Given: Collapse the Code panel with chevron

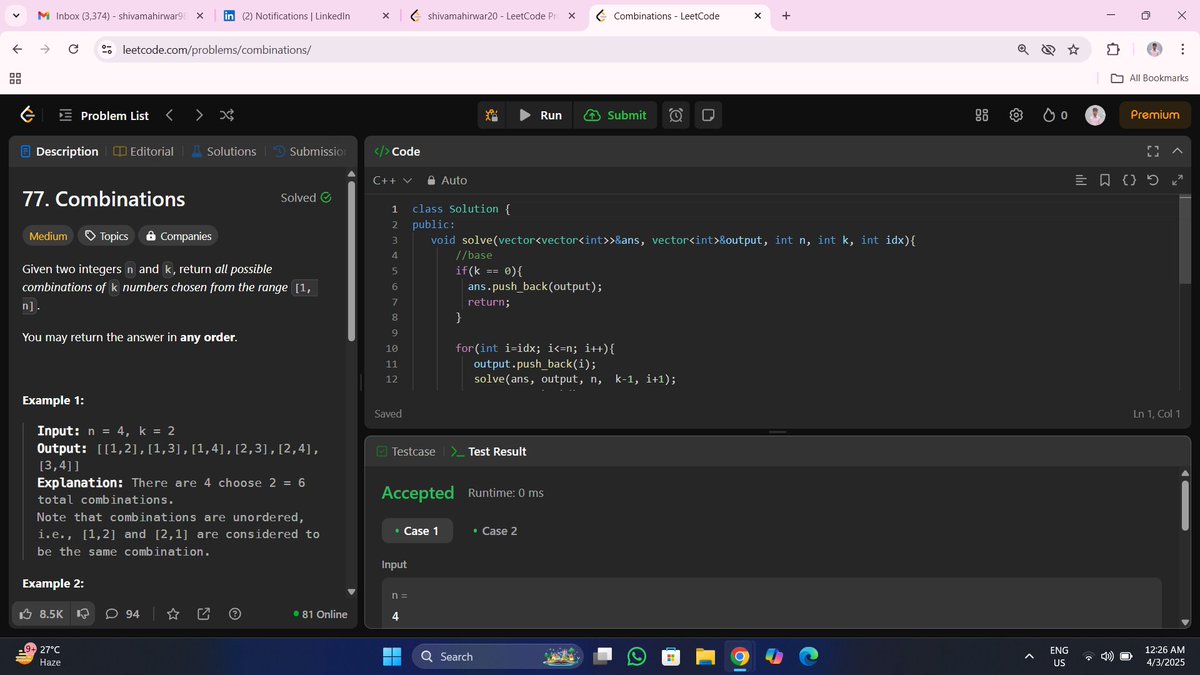Looking at the screenshot, I should click(x=1176, y=151).
